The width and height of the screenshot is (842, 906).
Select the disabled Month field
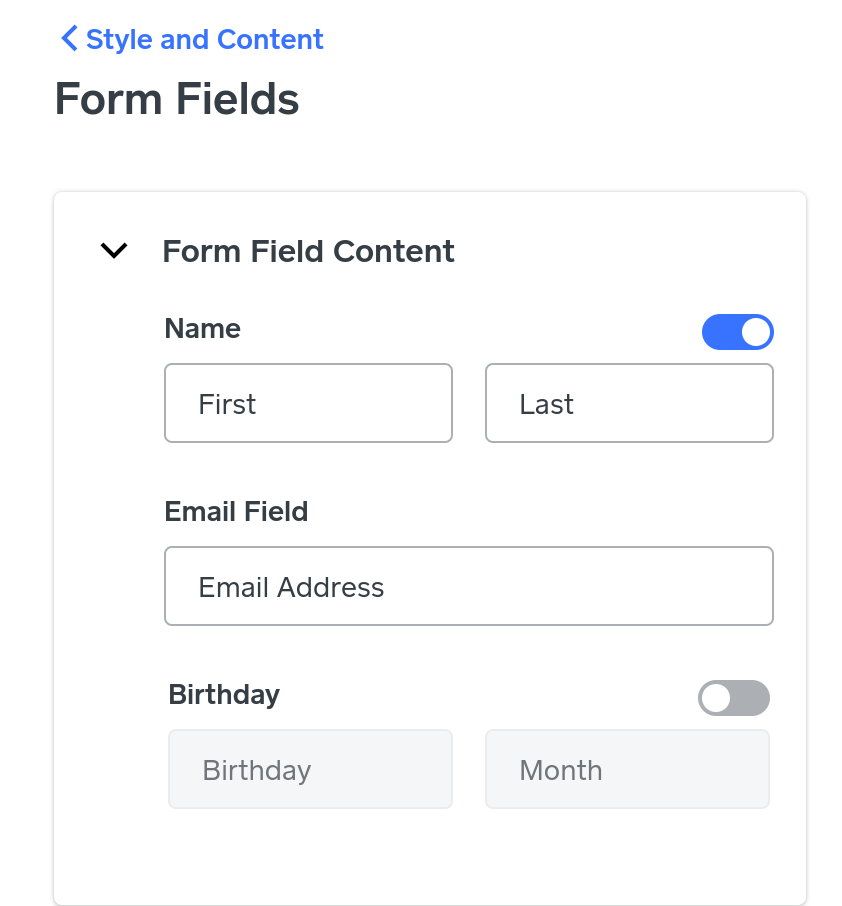point(627,769)
